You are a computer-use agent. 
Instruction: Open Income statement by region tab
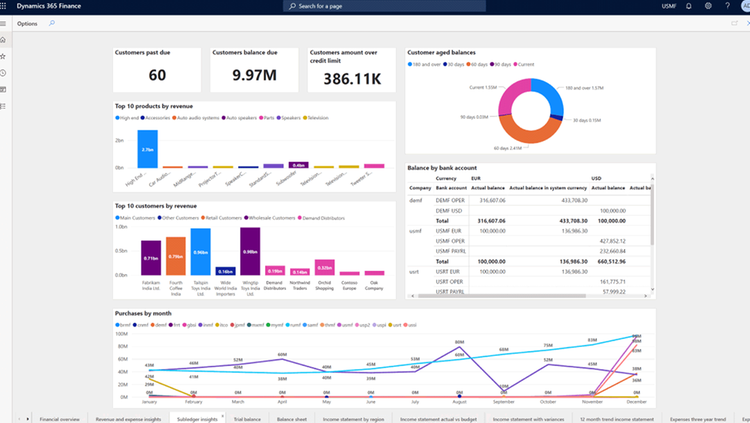pos(353,419)
